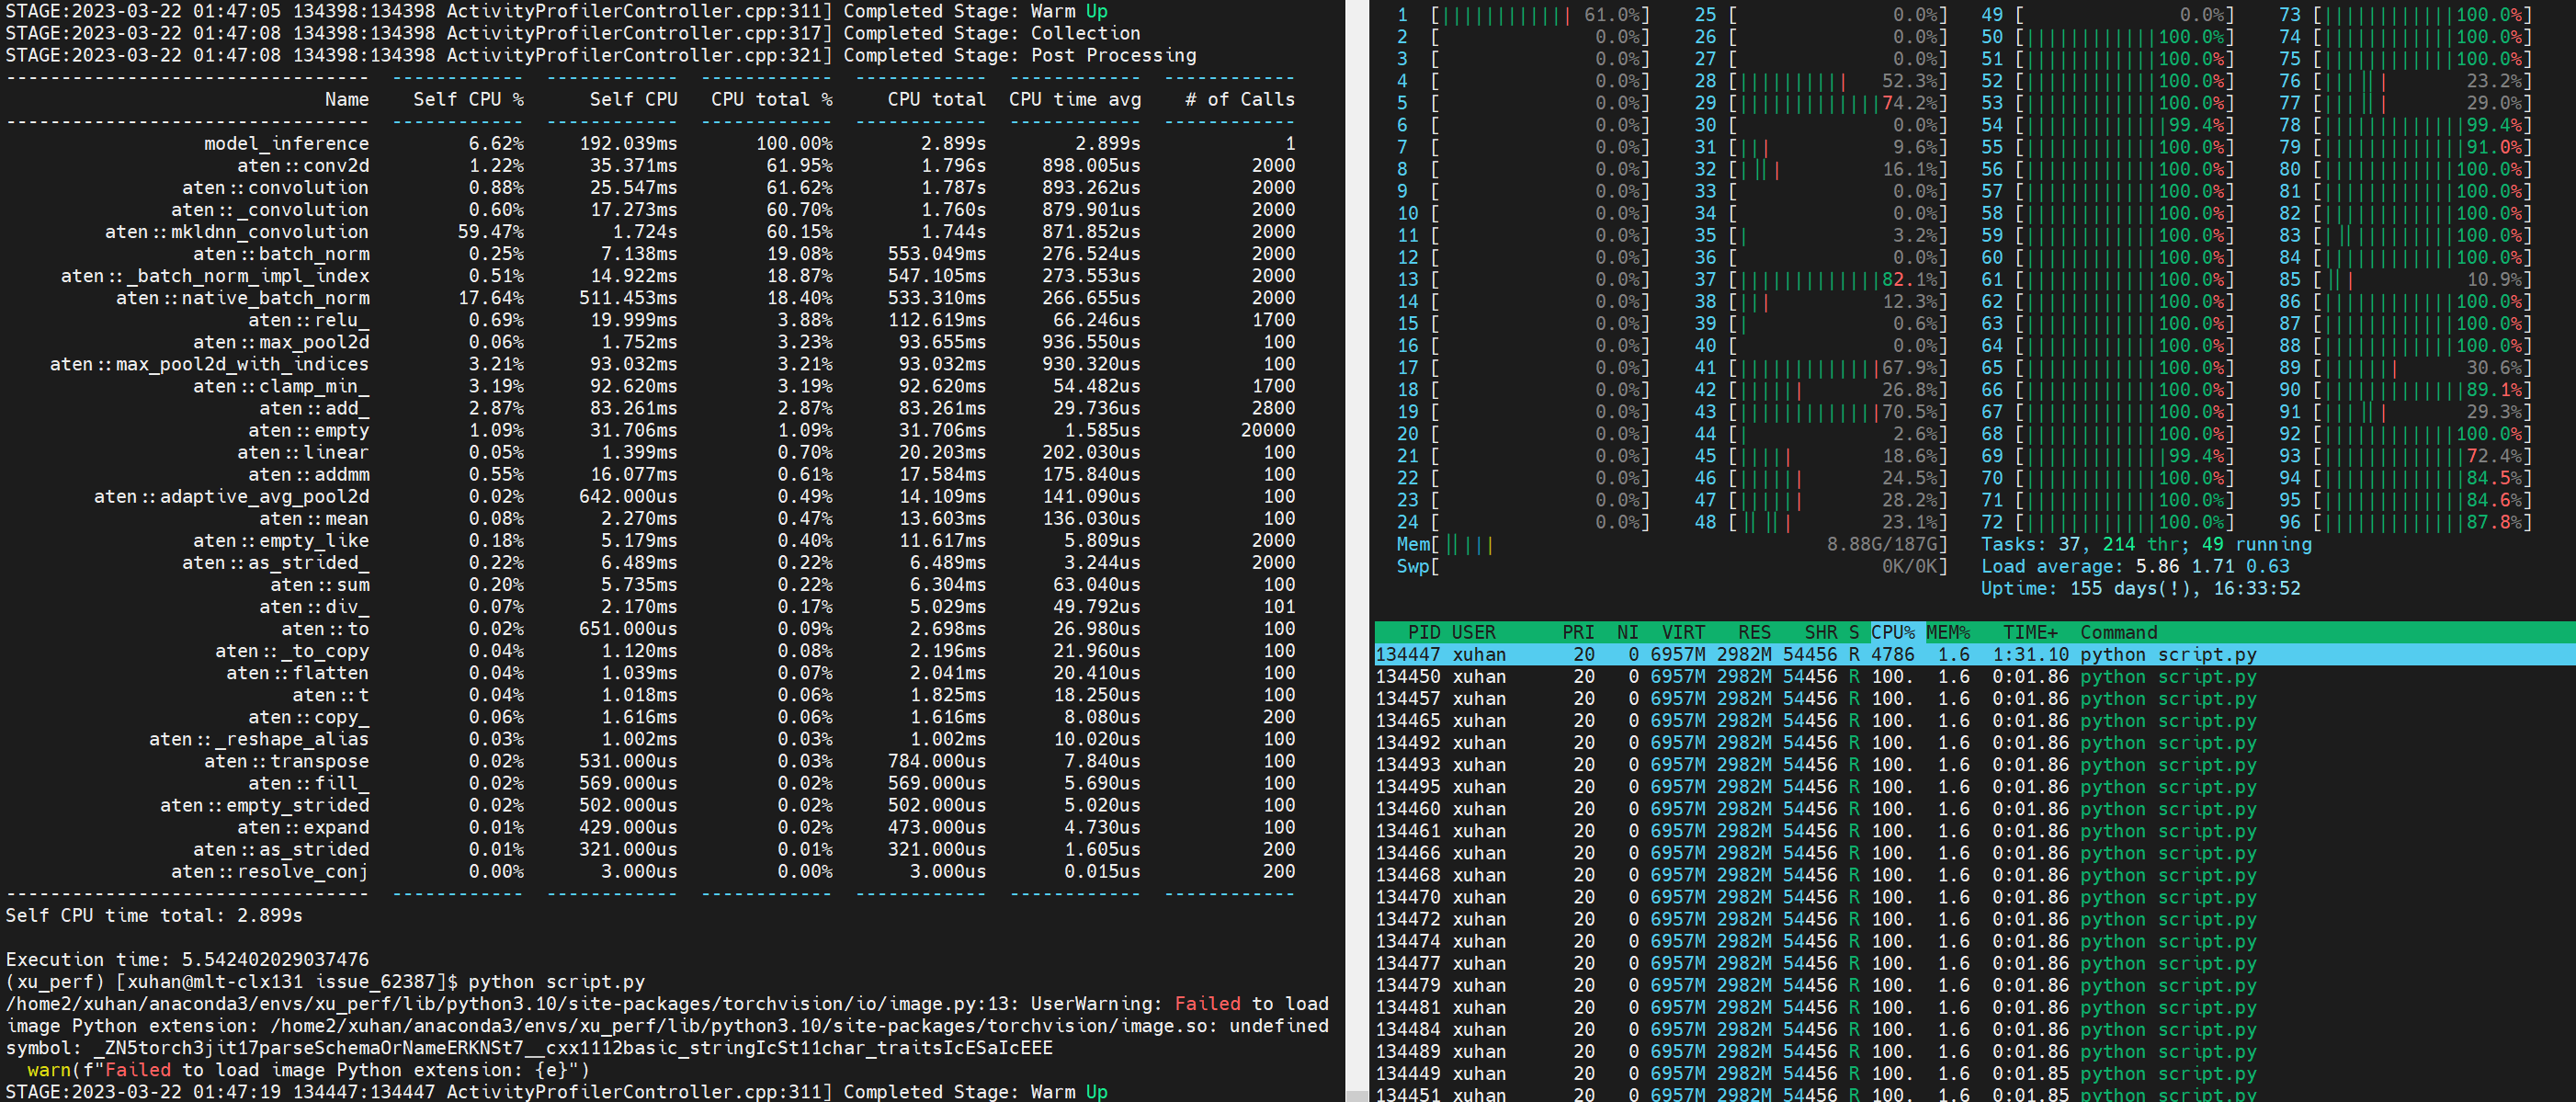Click the Swp swap meter

pyautogui.click(x=1670, y=567)
